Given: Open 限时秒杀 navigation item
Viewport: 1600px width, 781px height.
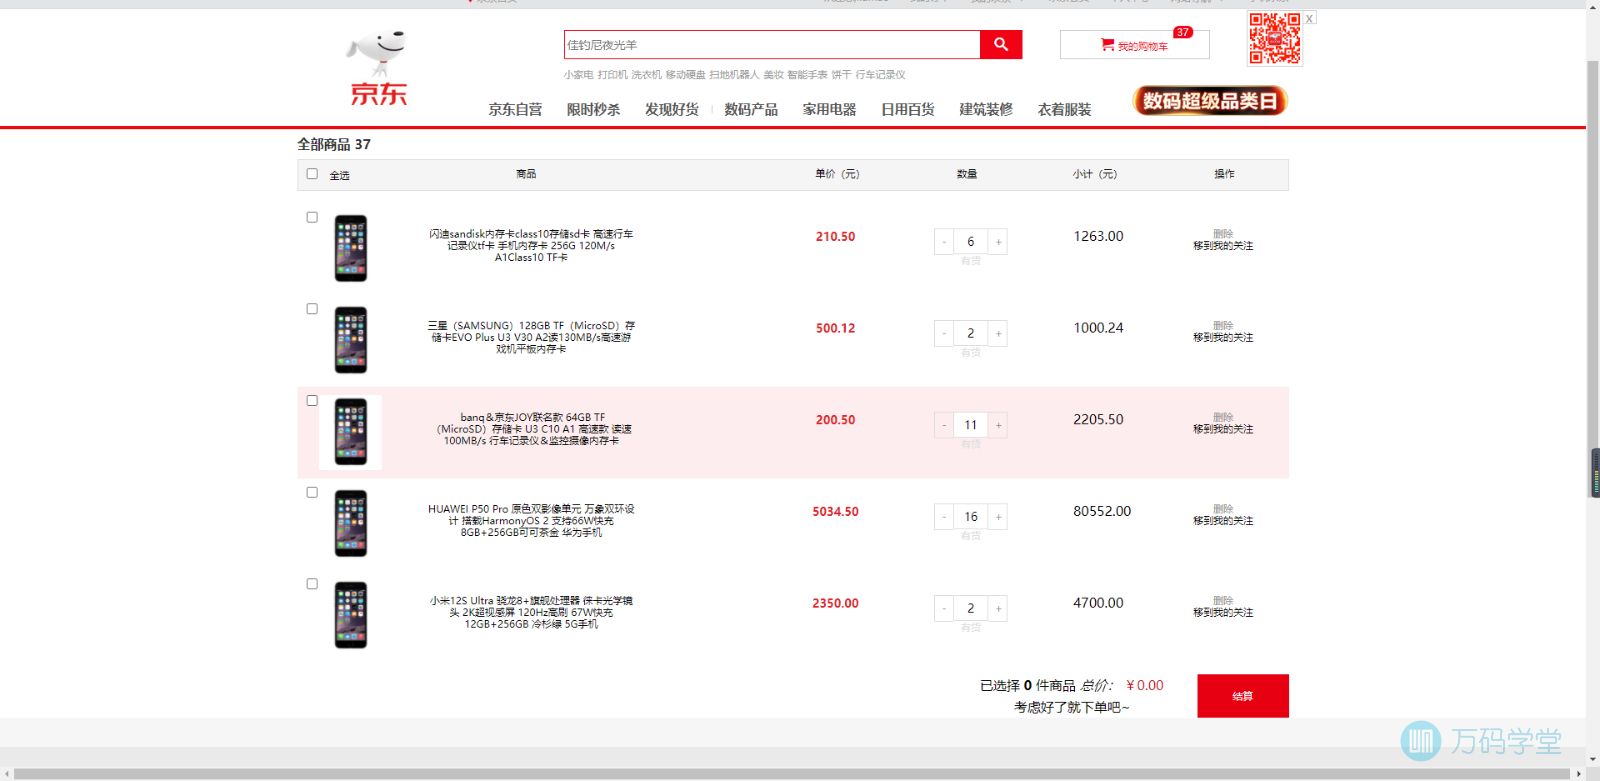Looking at the screenshot, I should (594, 110).
